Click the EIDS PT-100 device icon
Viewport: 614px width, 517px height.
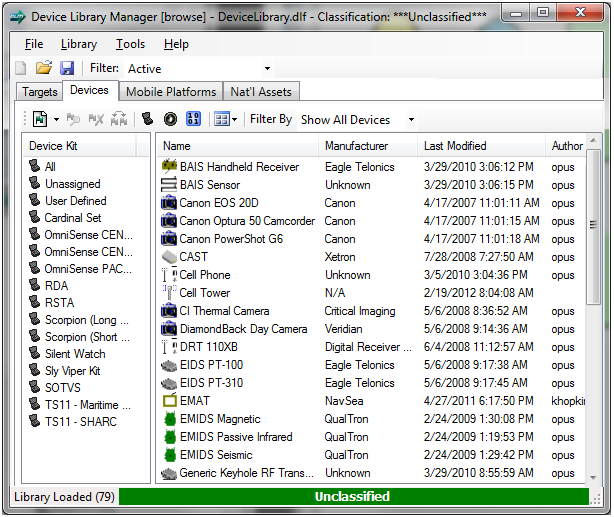point(169,365)
